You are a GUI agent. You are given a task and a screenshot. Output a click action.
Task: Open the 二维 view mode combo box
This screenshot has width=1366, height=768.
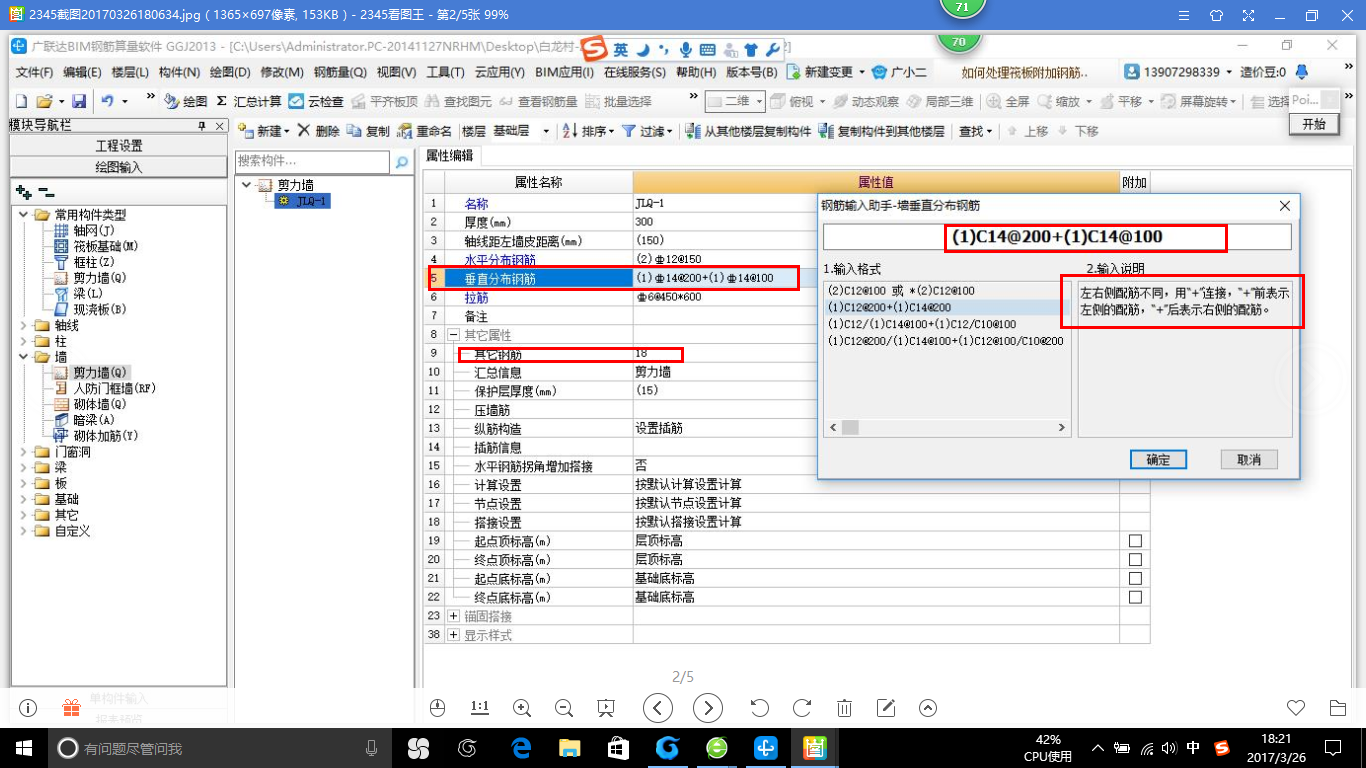tap(735, 102)
